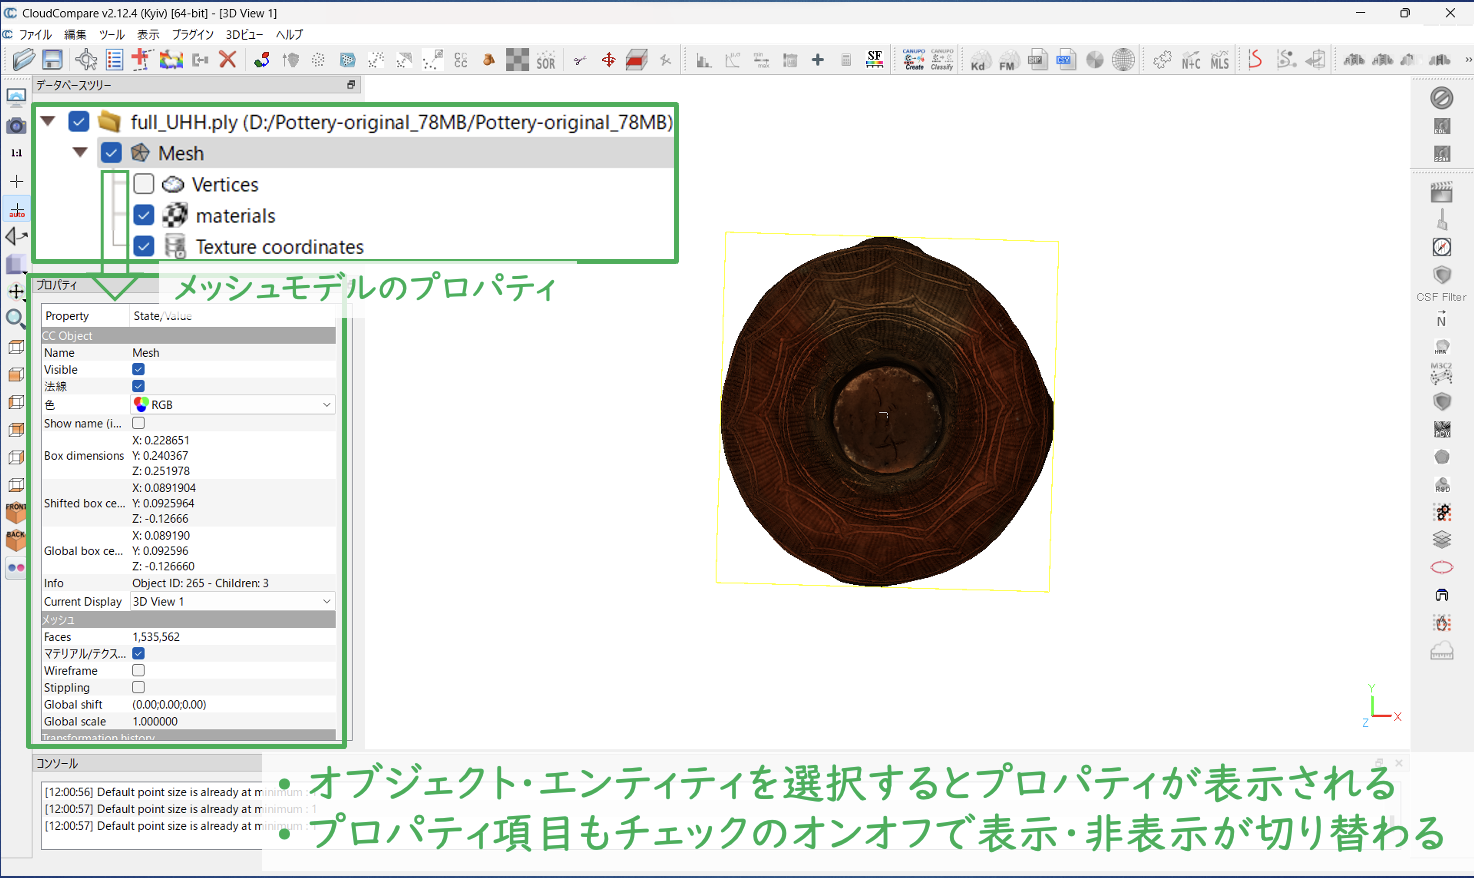Click the Save floppy disk icon
Viewport: 1474px width, 878px height.
[x=52, y=60]
